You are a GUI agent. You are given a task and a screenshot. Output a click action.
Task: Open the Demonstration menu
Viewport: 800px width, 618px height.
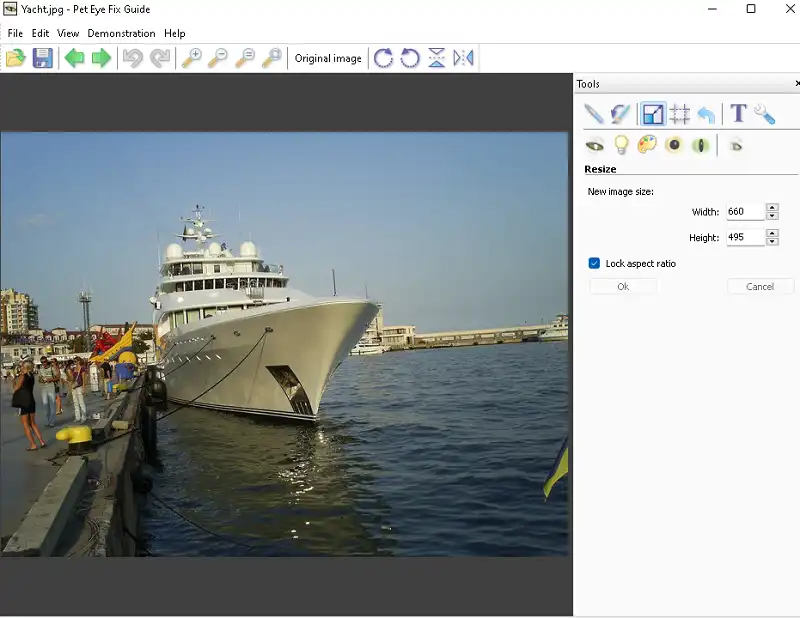pyautogui.click(x=121, y=33)
